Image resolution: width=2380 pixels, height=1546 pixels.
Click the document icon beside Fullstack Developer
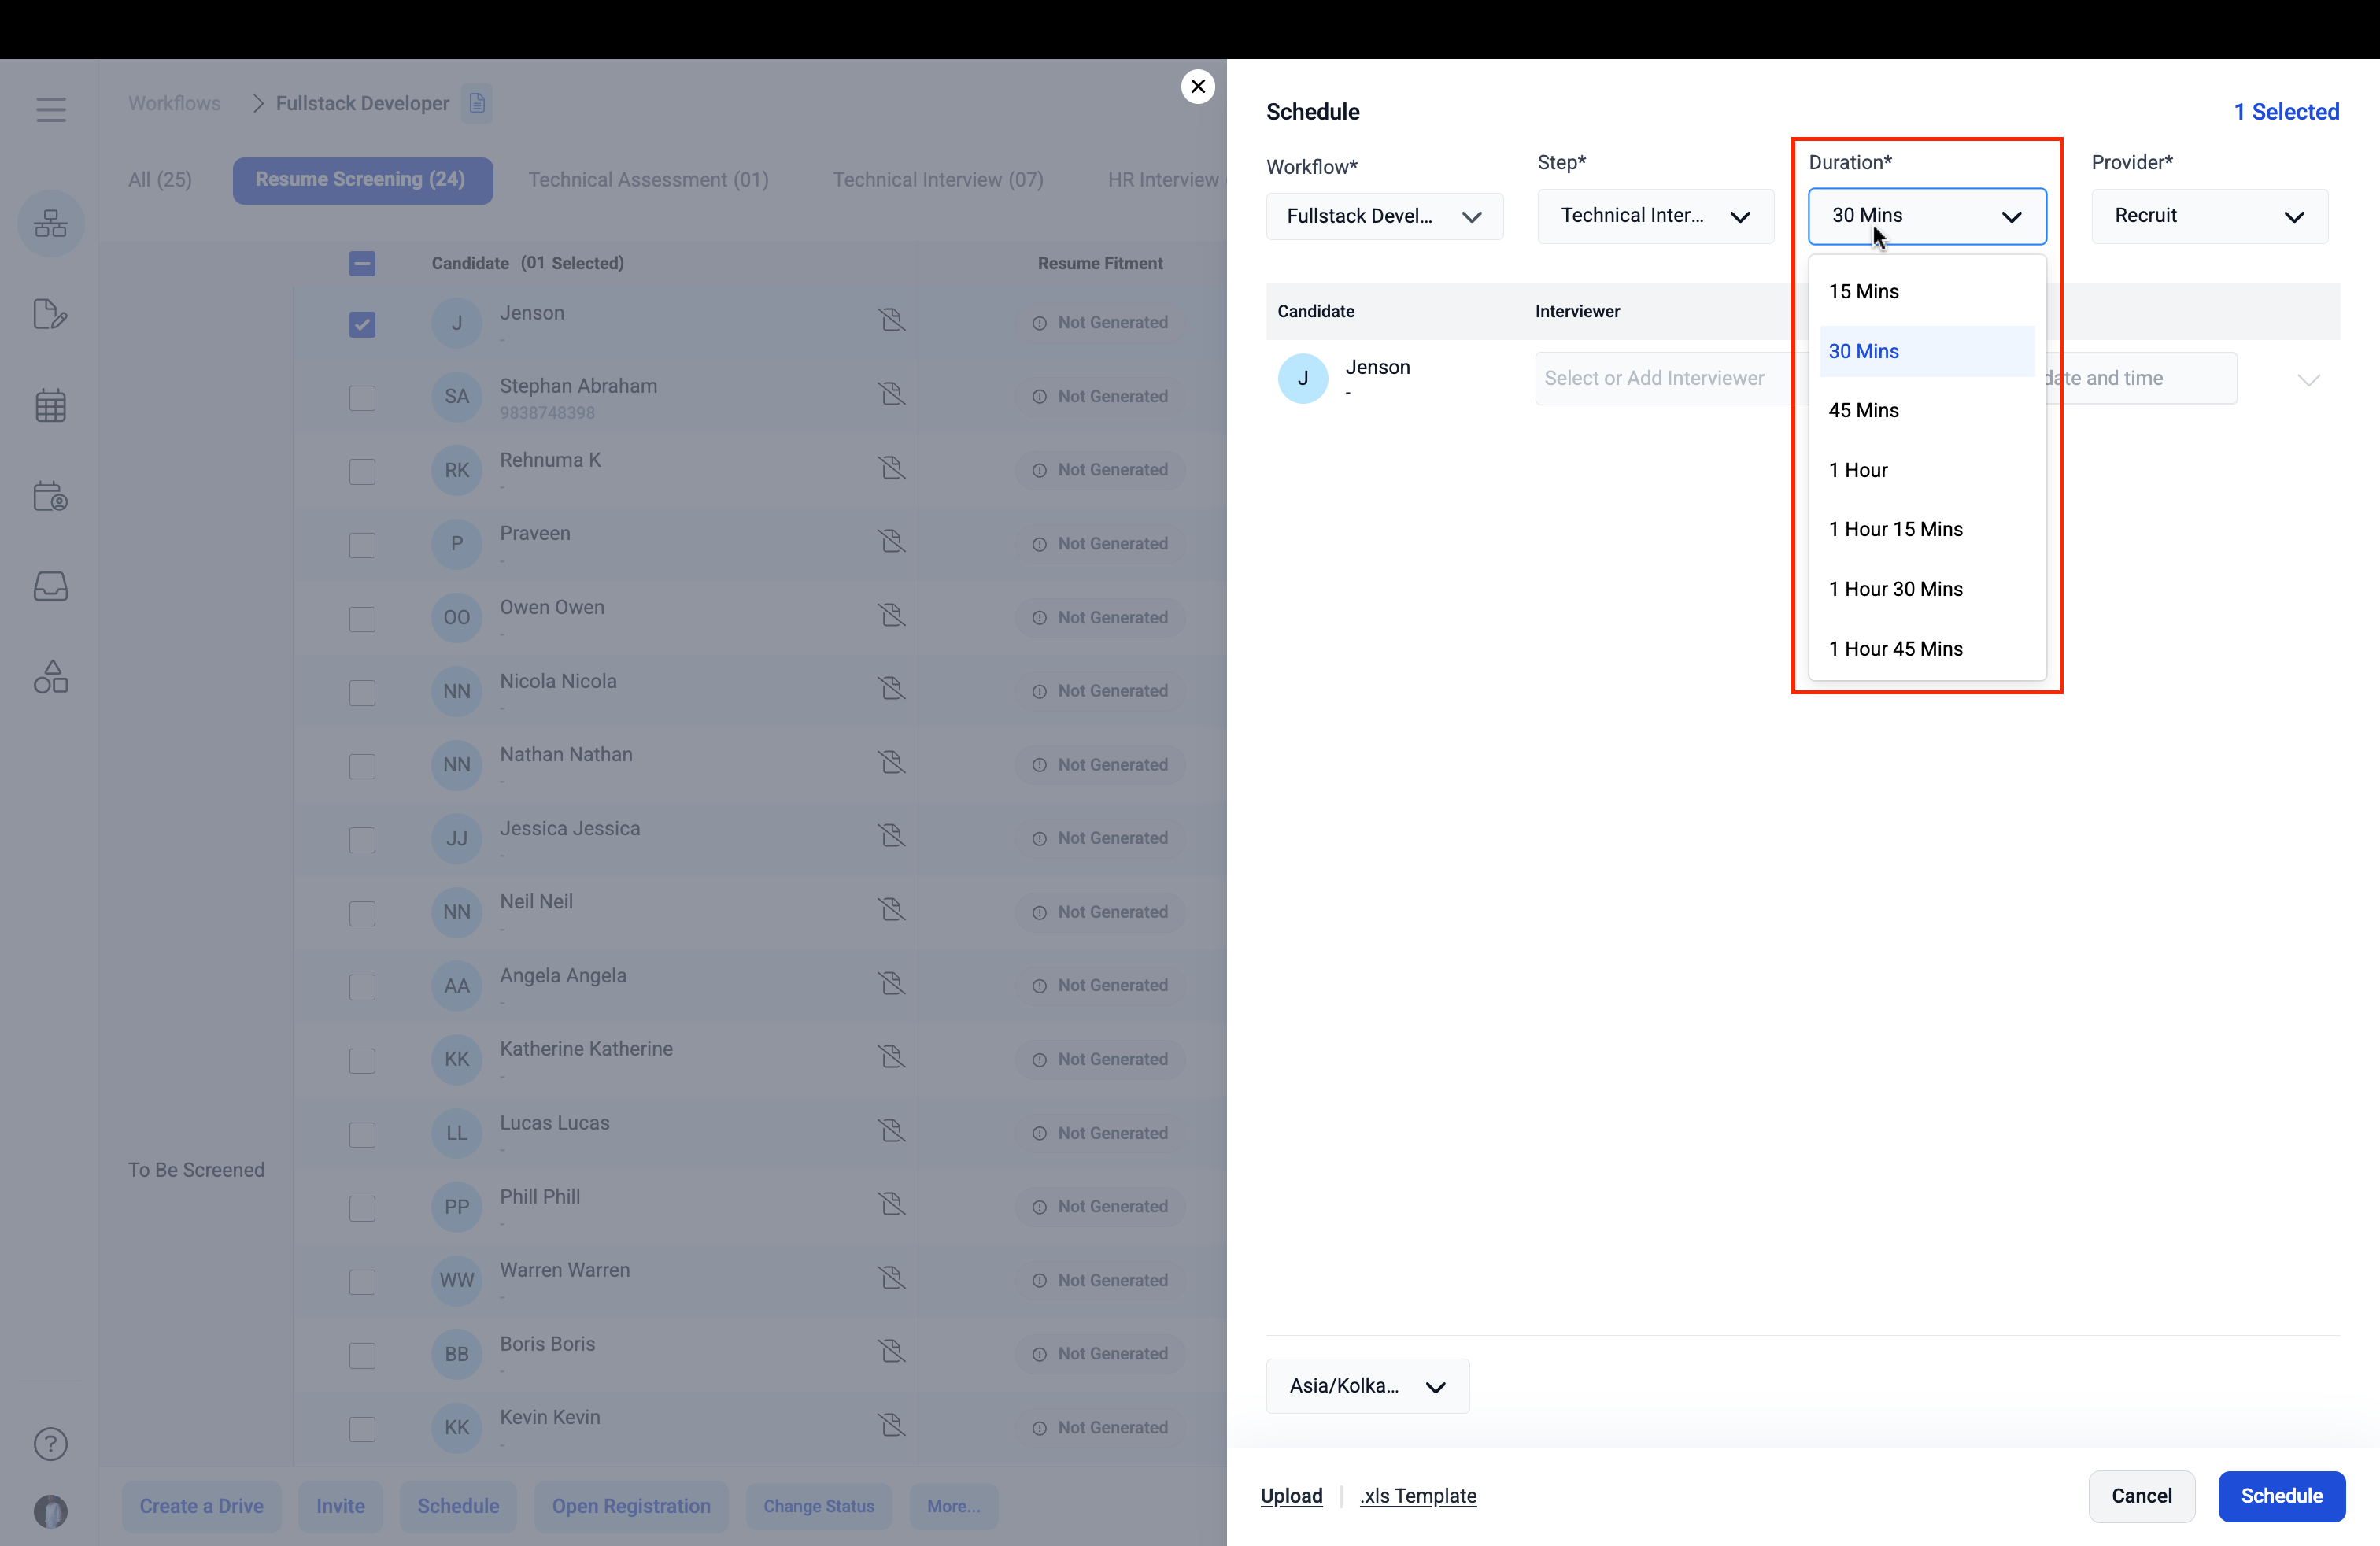coord(477,103)
